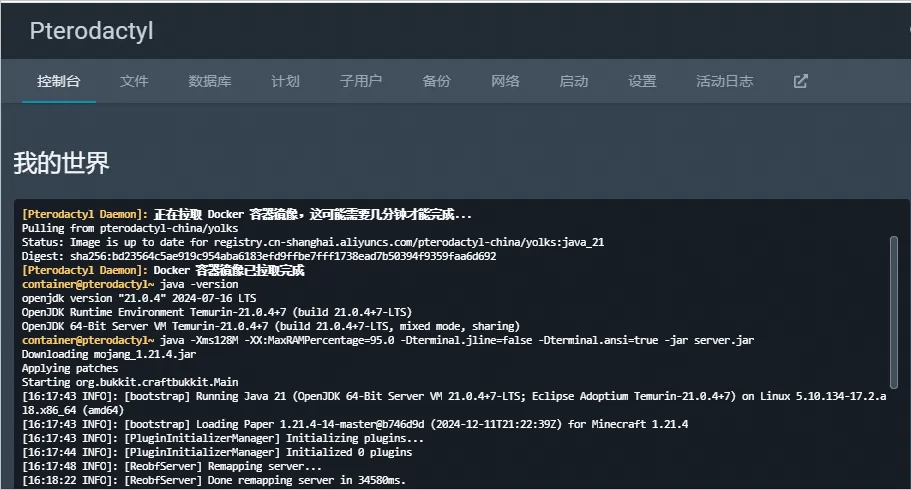This screenshot has width=911, height=490.
Task: Open the 设置 tab
Action: point(642,81)
